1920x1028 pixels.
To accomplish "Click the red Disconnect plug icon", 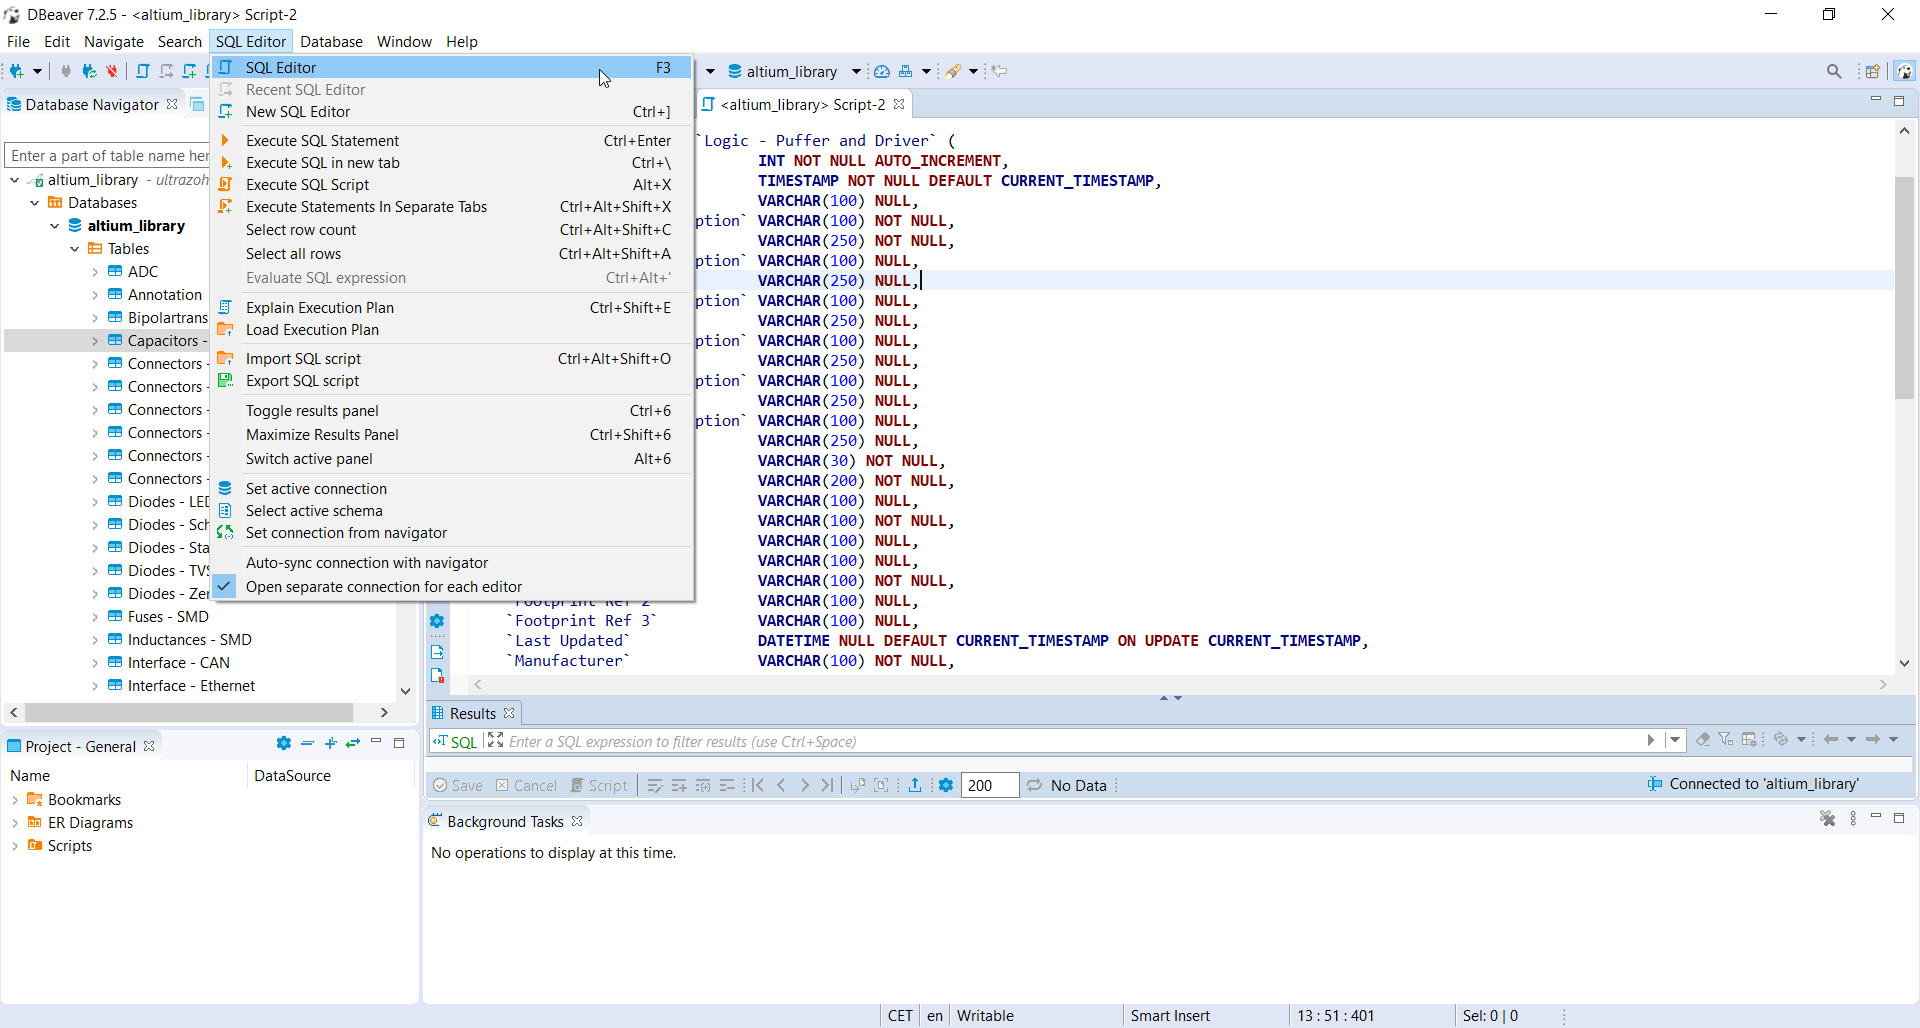I will 112,71.
